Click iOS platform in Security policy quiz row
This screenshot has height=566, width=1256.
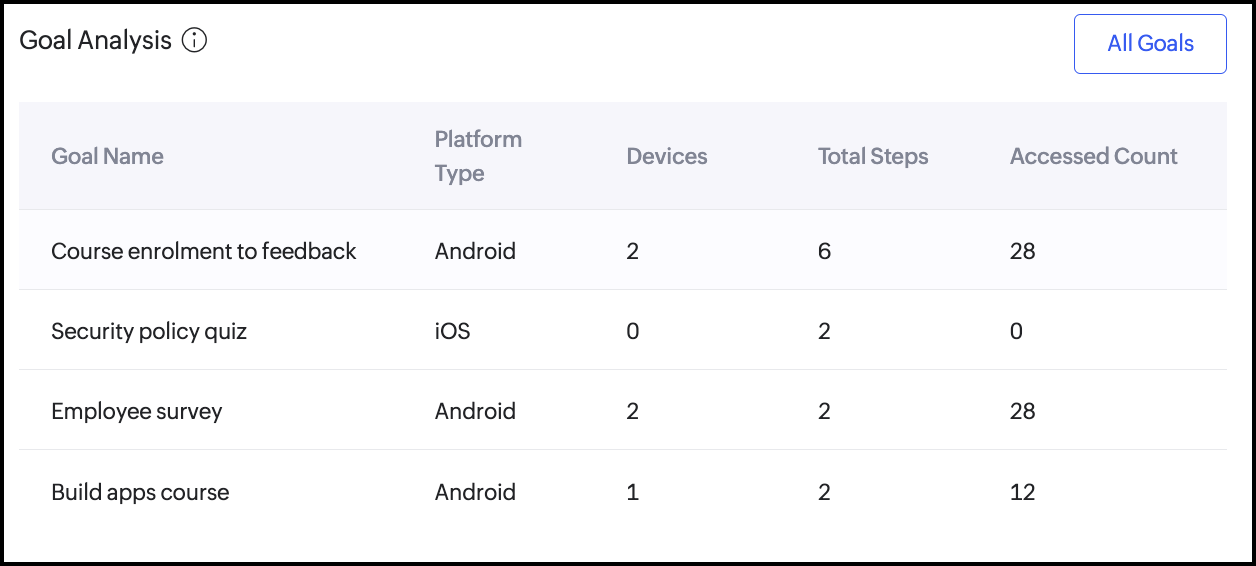[452, 331]
